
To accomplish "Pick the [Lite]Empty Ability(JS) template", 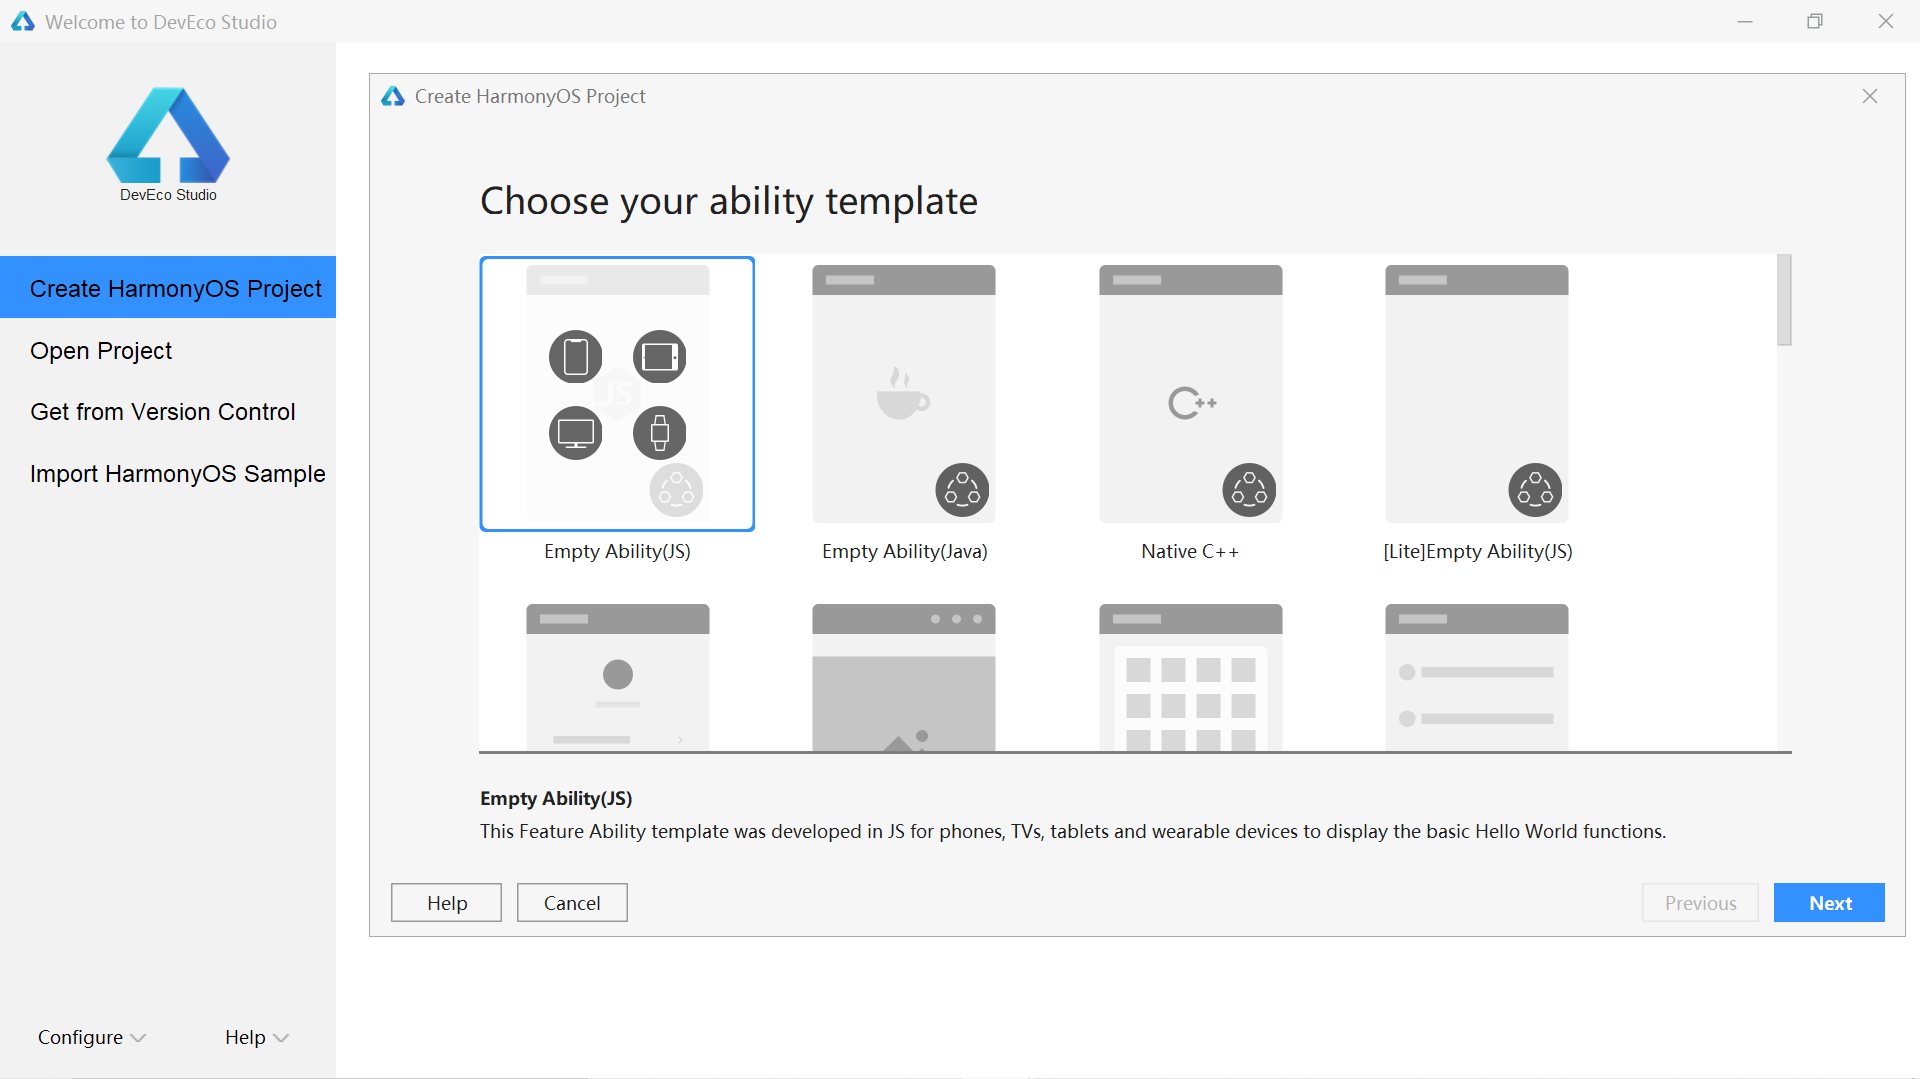I will coord(1477,394).
